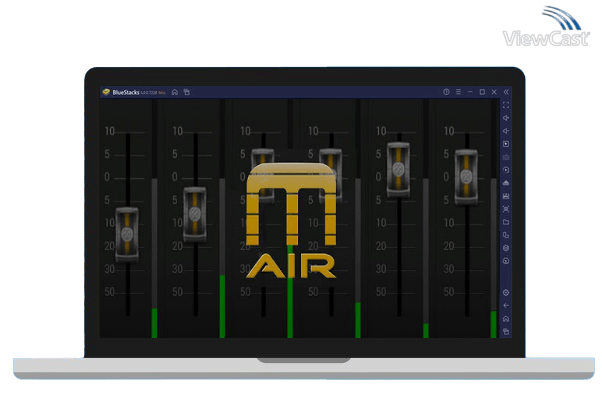
Task: Click the circular play icon in the sidebar
Action: coord(506,170)
